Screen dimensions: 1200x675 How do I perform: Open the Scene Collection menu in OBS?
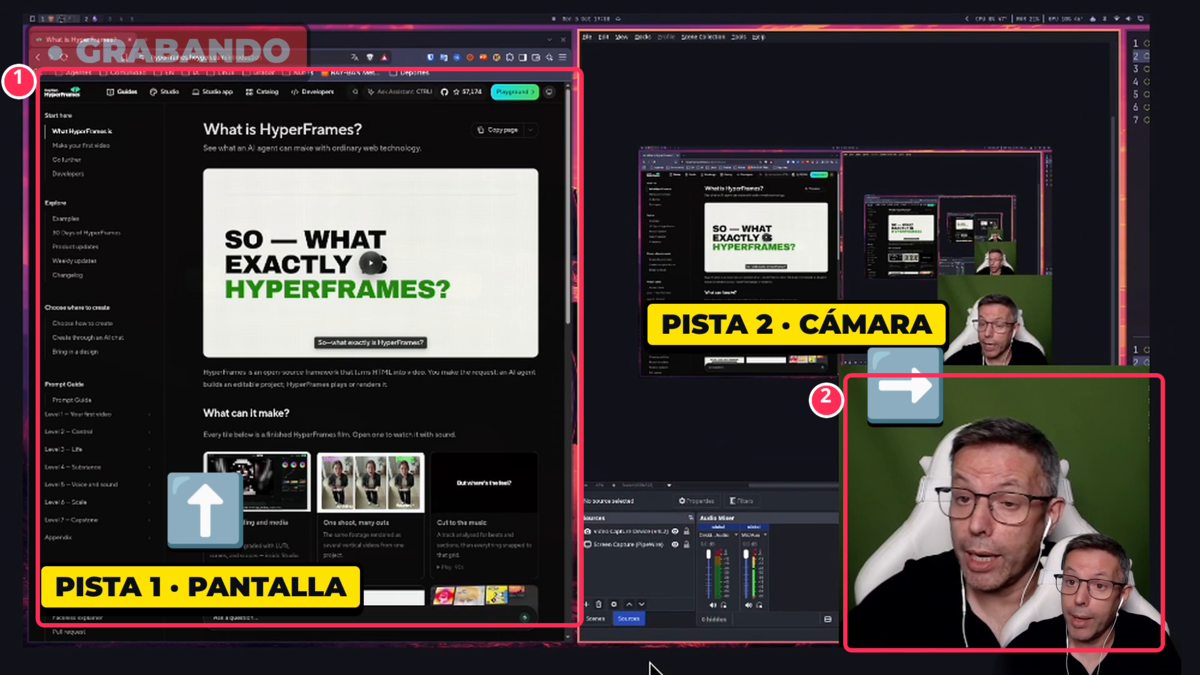click(703, 37)
